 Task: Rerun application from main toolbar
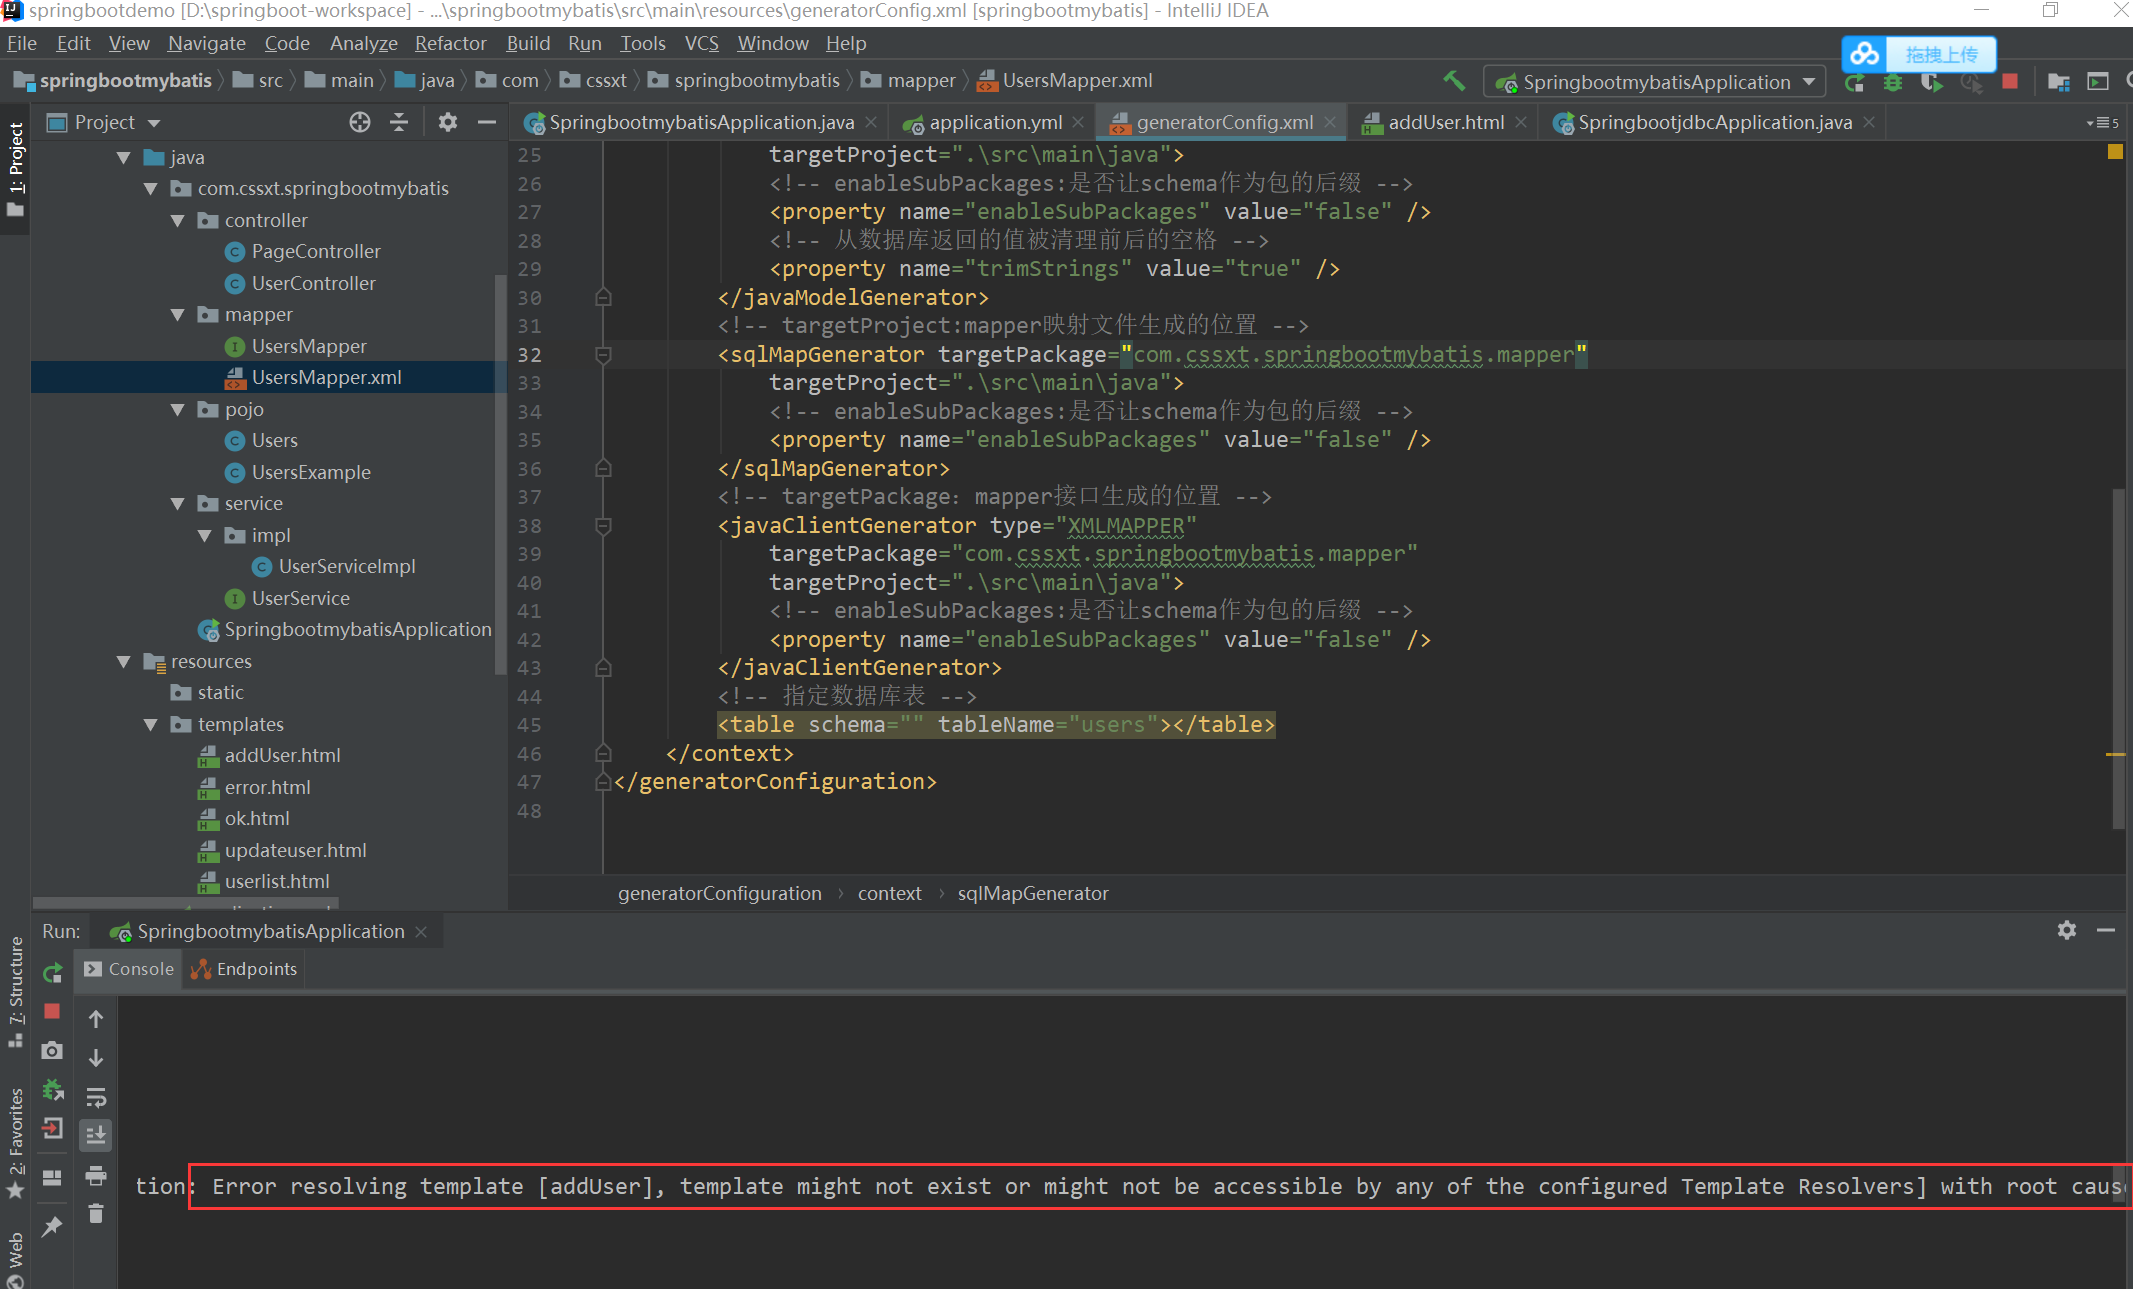point(1855,82)
